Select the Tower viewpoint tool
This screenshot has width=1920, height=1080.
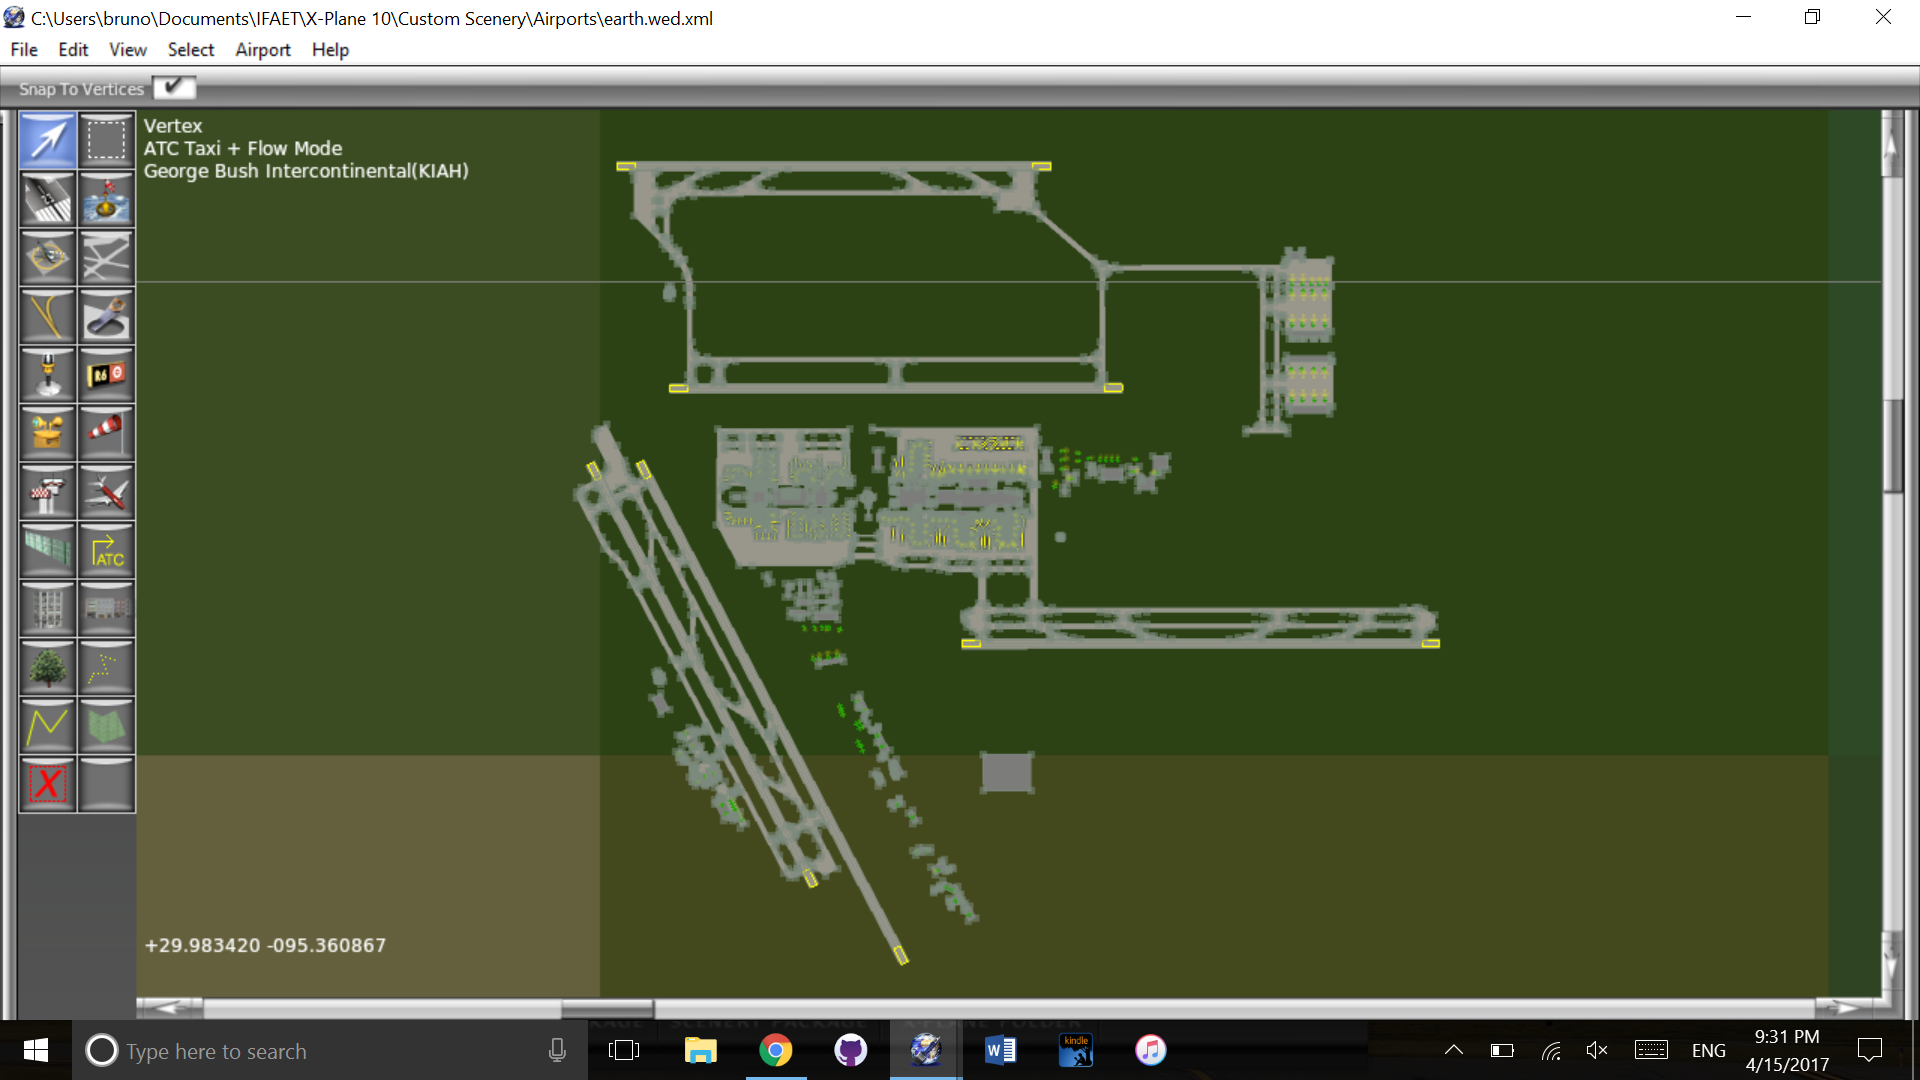(47, 492)
